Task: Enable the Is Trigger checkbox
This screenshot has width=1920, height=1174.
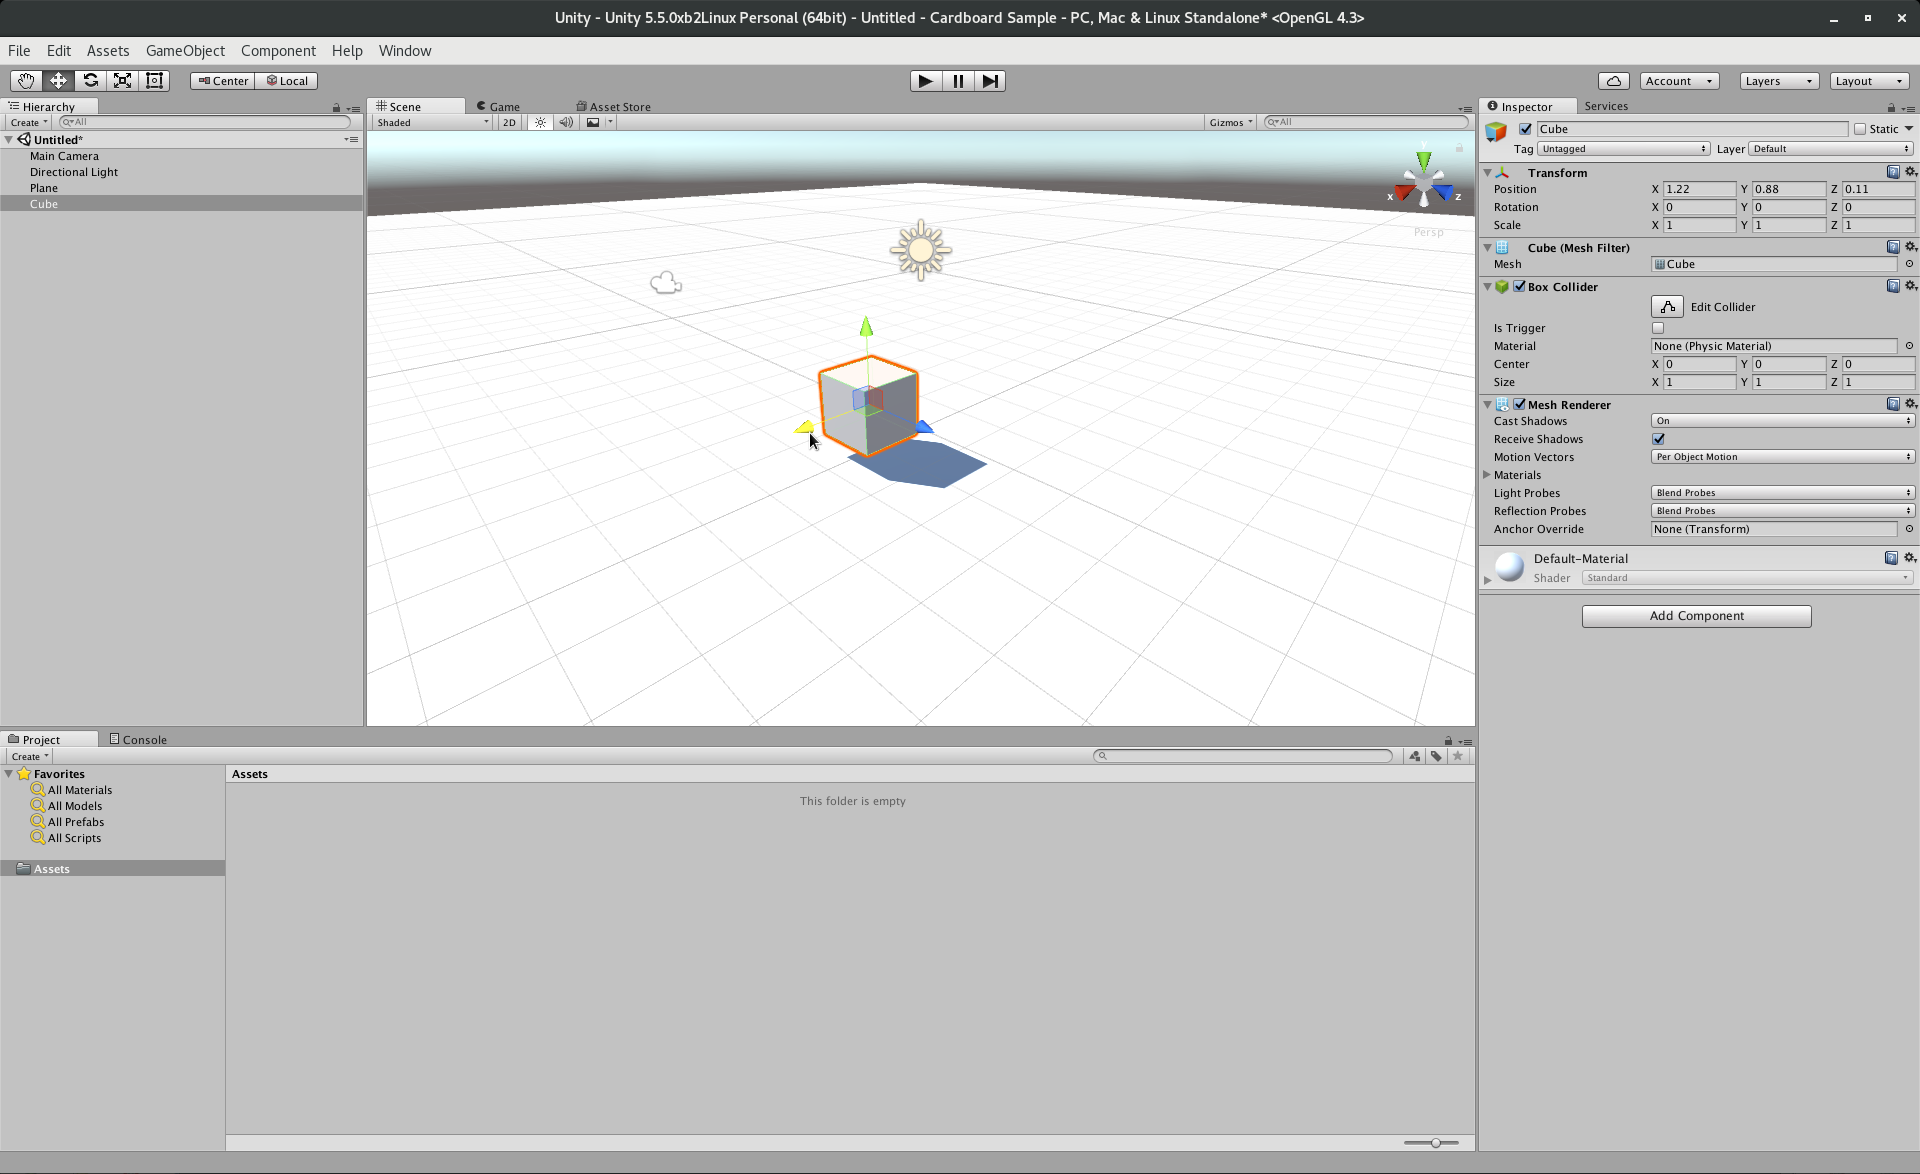Action: (1658, 328)
